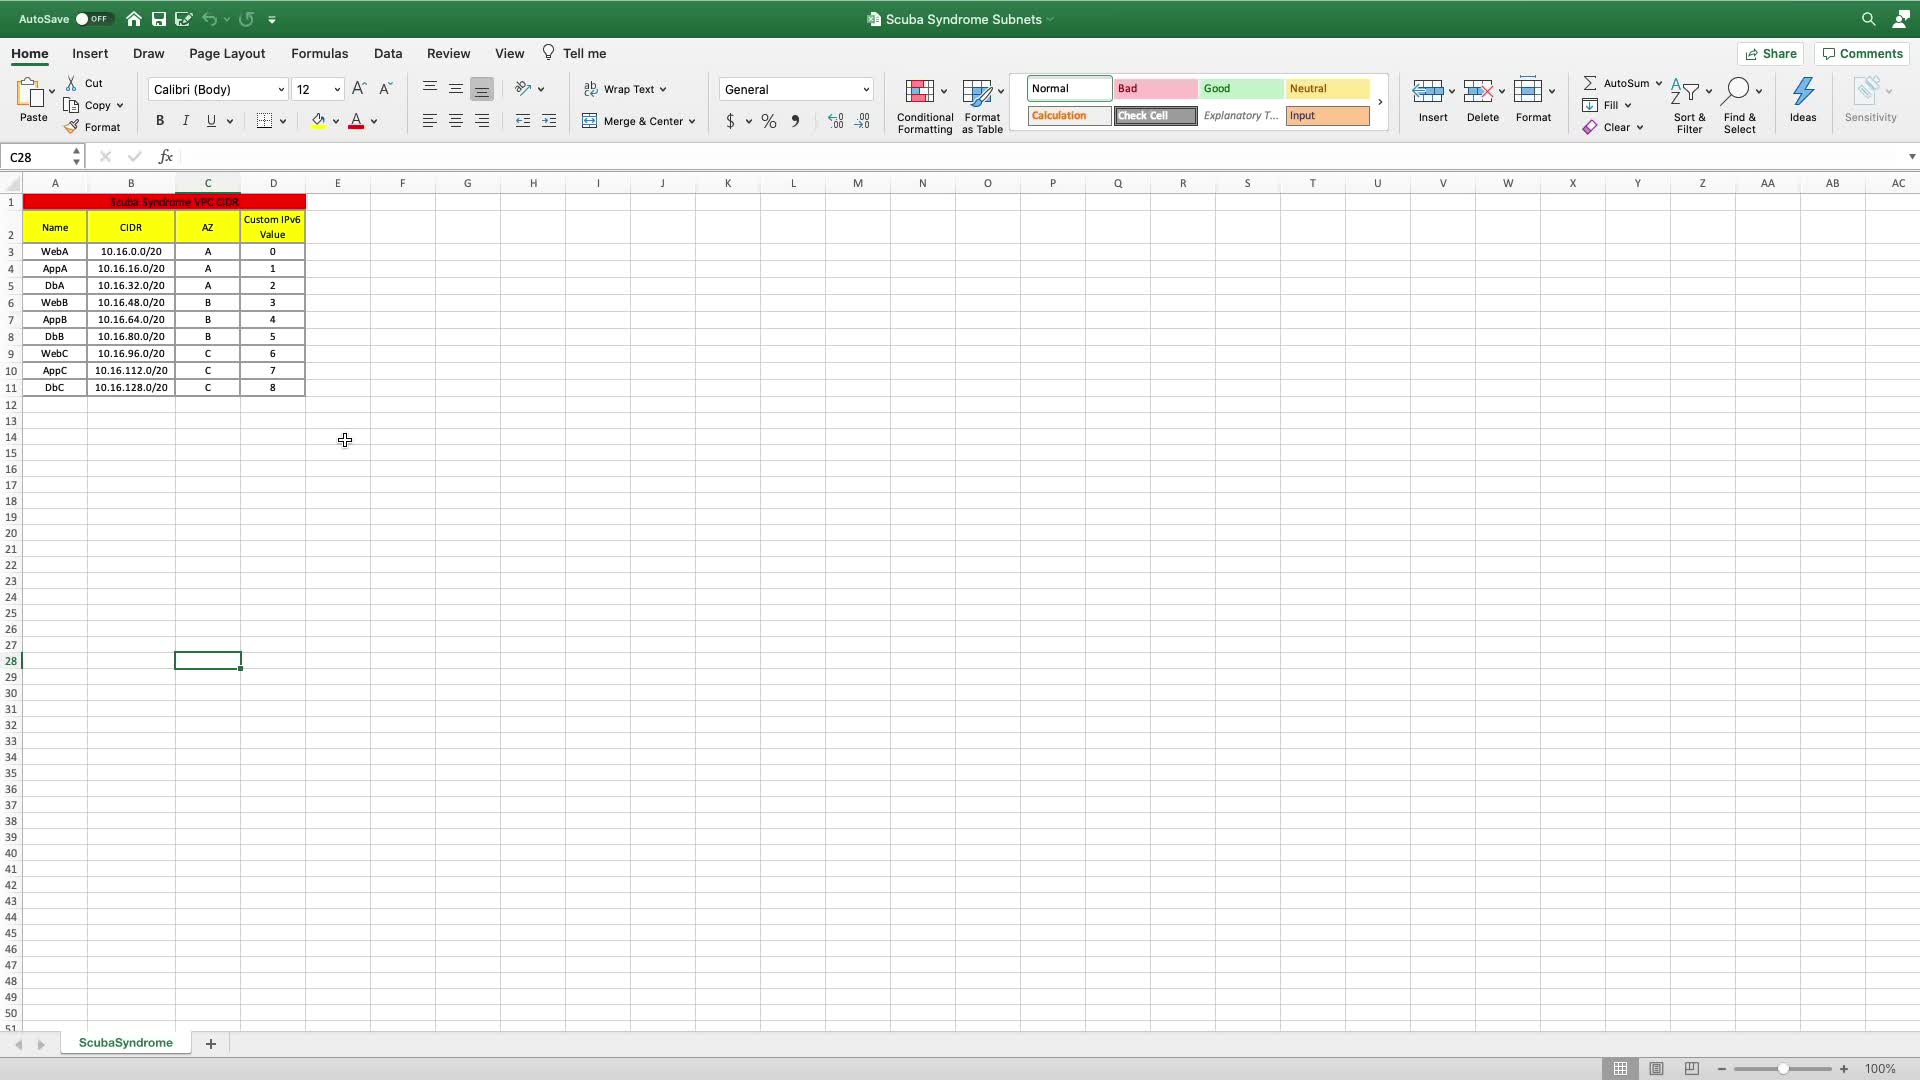This screenshot has height=1080, width=1920.
Task: Expand the Merge & Center options arrow
Action: [x=692, y=122]
